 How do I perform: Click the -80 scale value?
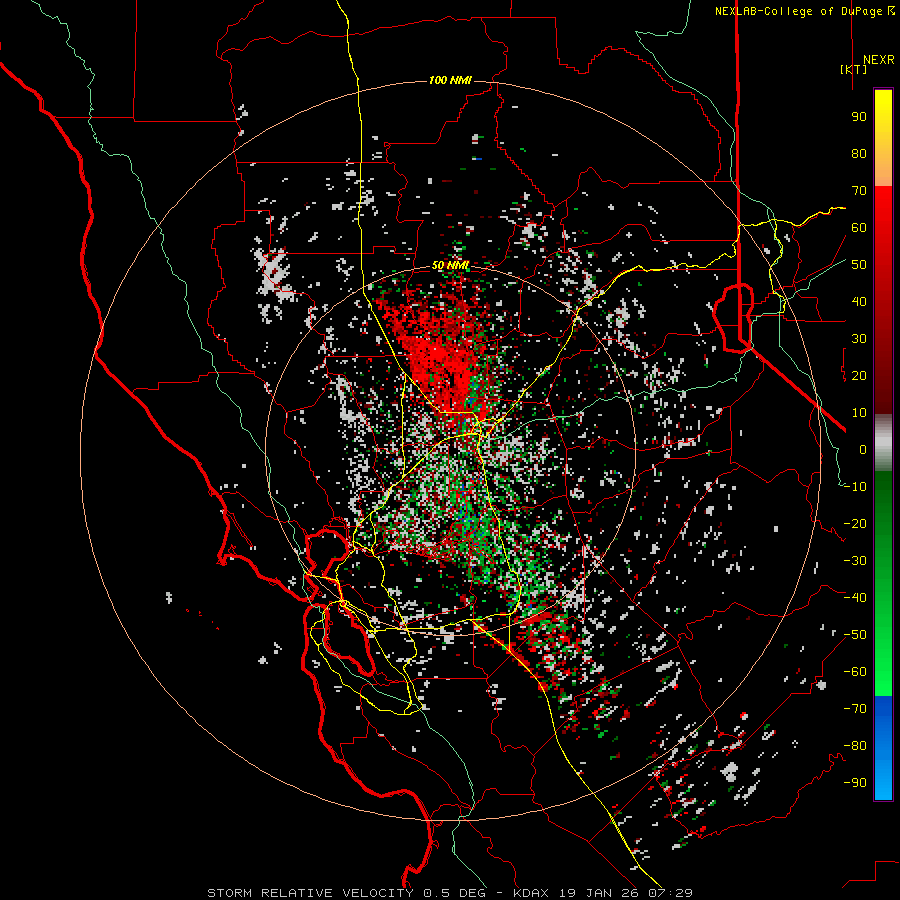(855, 746)
